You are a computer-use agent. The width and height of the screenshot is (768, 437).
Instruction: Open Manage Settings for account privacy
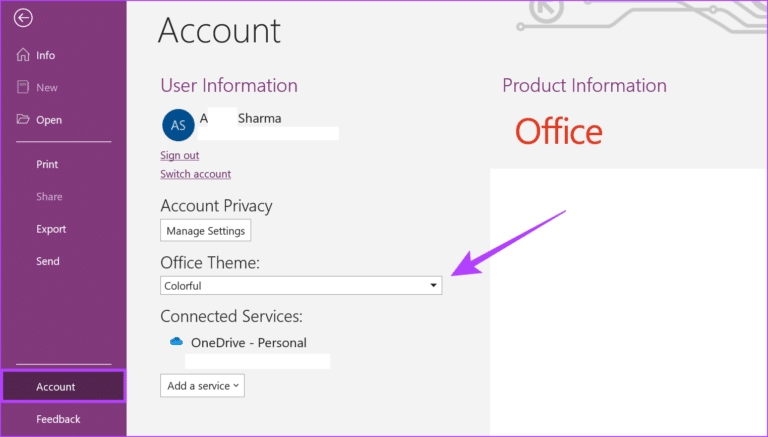coord(206,230)
